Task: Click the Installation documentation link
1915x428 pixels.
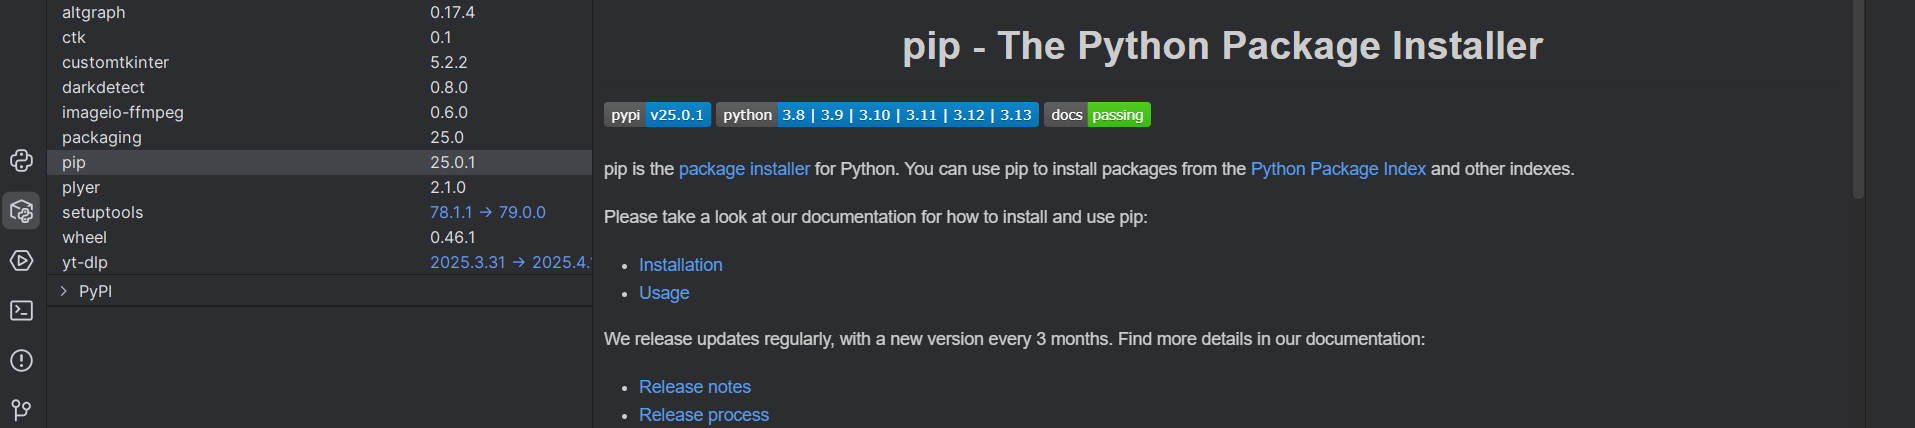Action: coord(680,265)
